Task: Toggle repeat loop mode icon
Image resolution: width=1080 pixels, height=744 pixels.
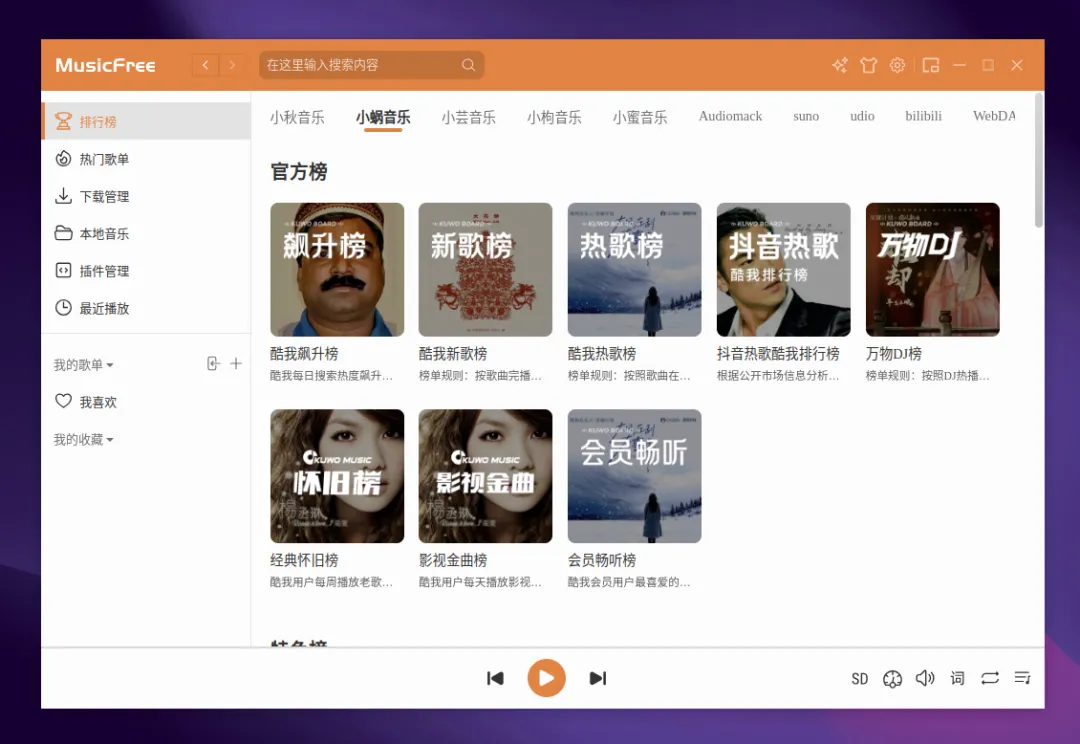Action: 990,679
